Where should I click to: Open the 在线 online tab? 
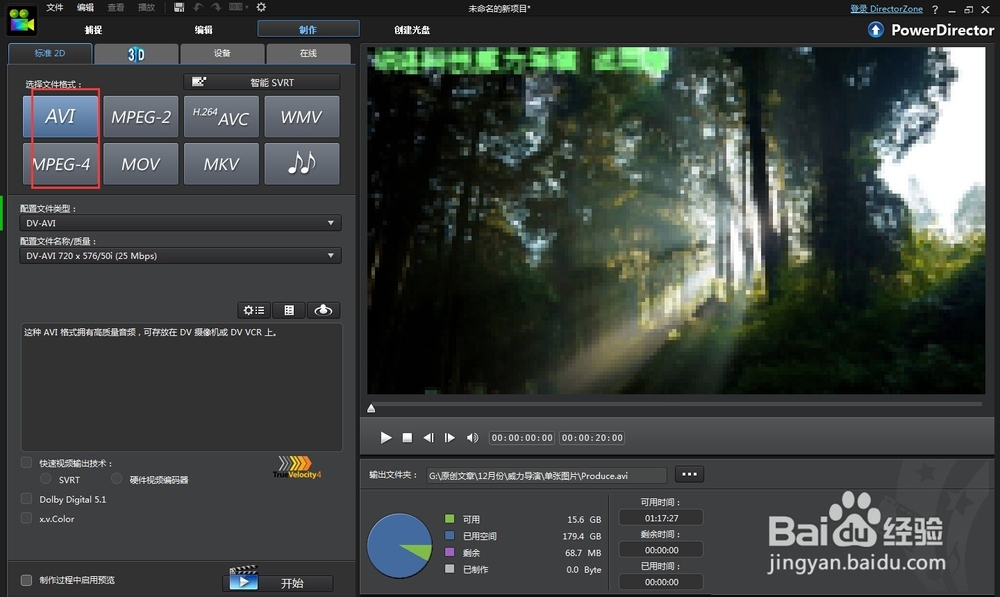[x=308, y=54]
